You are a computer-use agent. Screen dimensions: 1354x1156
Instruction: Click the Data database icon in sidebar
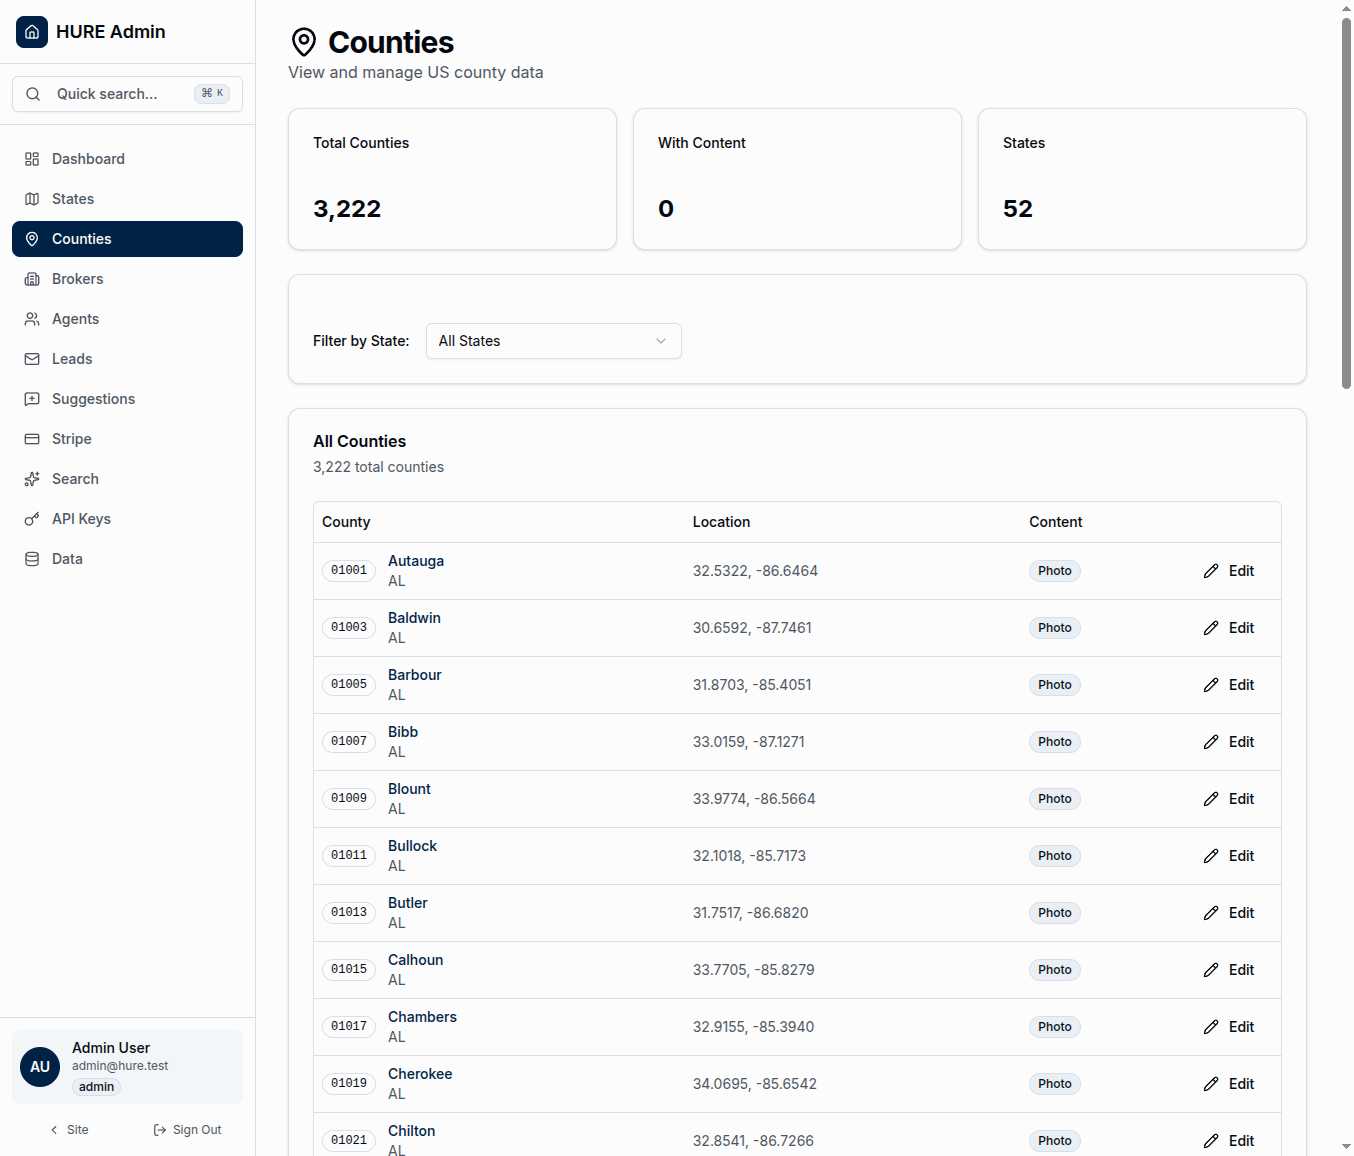coord(32,559)
